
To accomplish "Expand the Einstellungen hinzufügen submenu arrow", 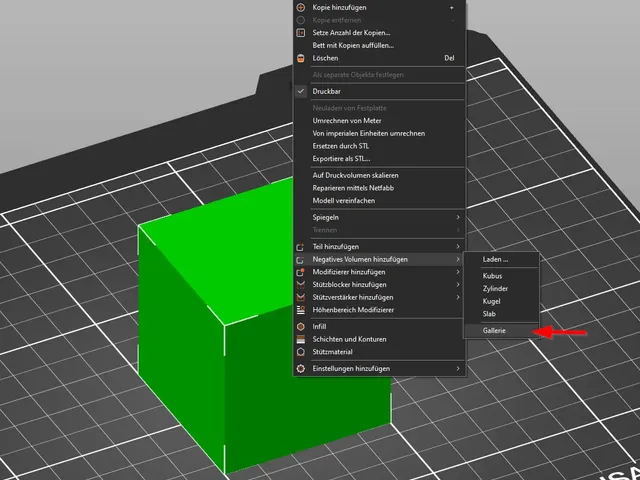I will point(458,369).
